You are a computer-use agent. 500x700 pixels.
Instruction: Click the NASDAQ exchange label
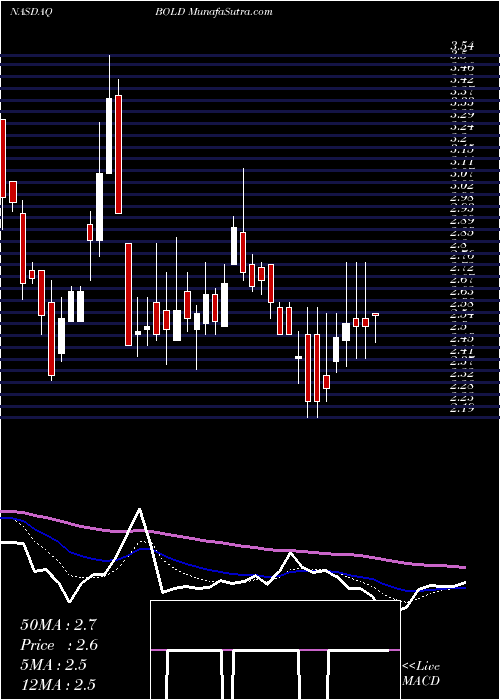32,12
